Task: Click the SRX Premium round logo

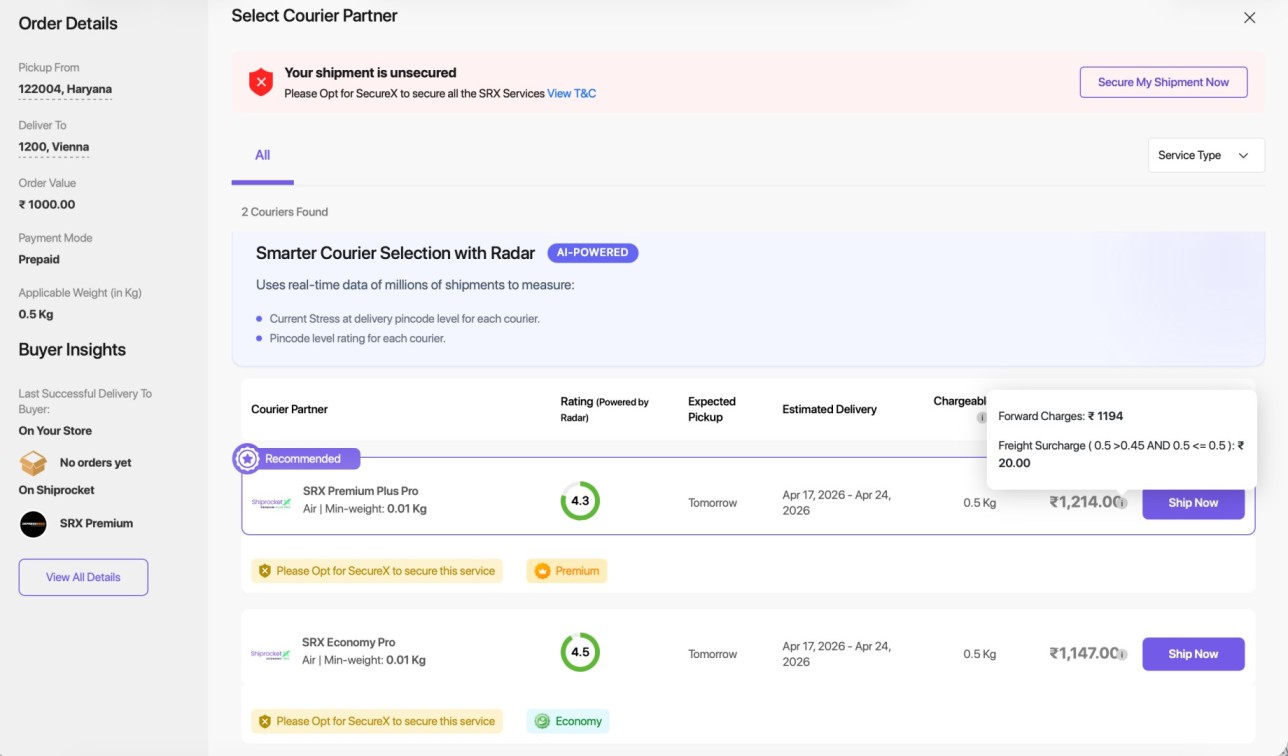Action: point(33,524)
